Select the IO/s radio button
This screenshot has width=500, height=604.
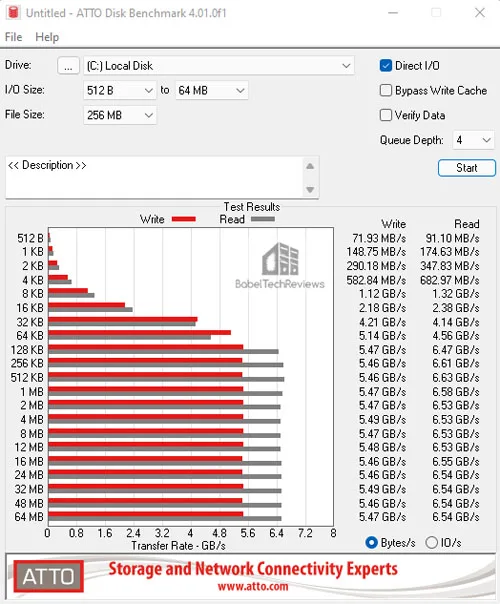point(431,542)
